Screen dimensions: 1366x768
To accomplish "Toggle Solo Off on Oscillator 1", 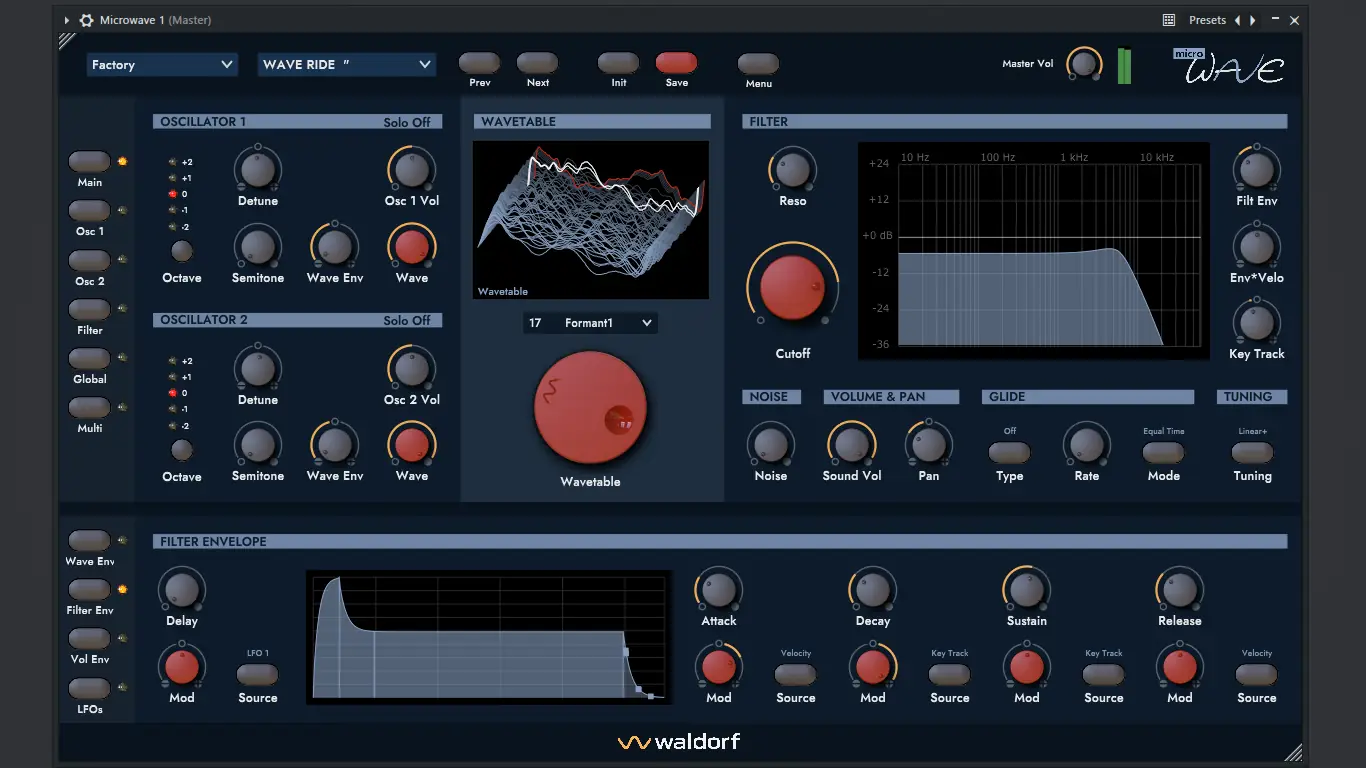I will coord(408,121).
